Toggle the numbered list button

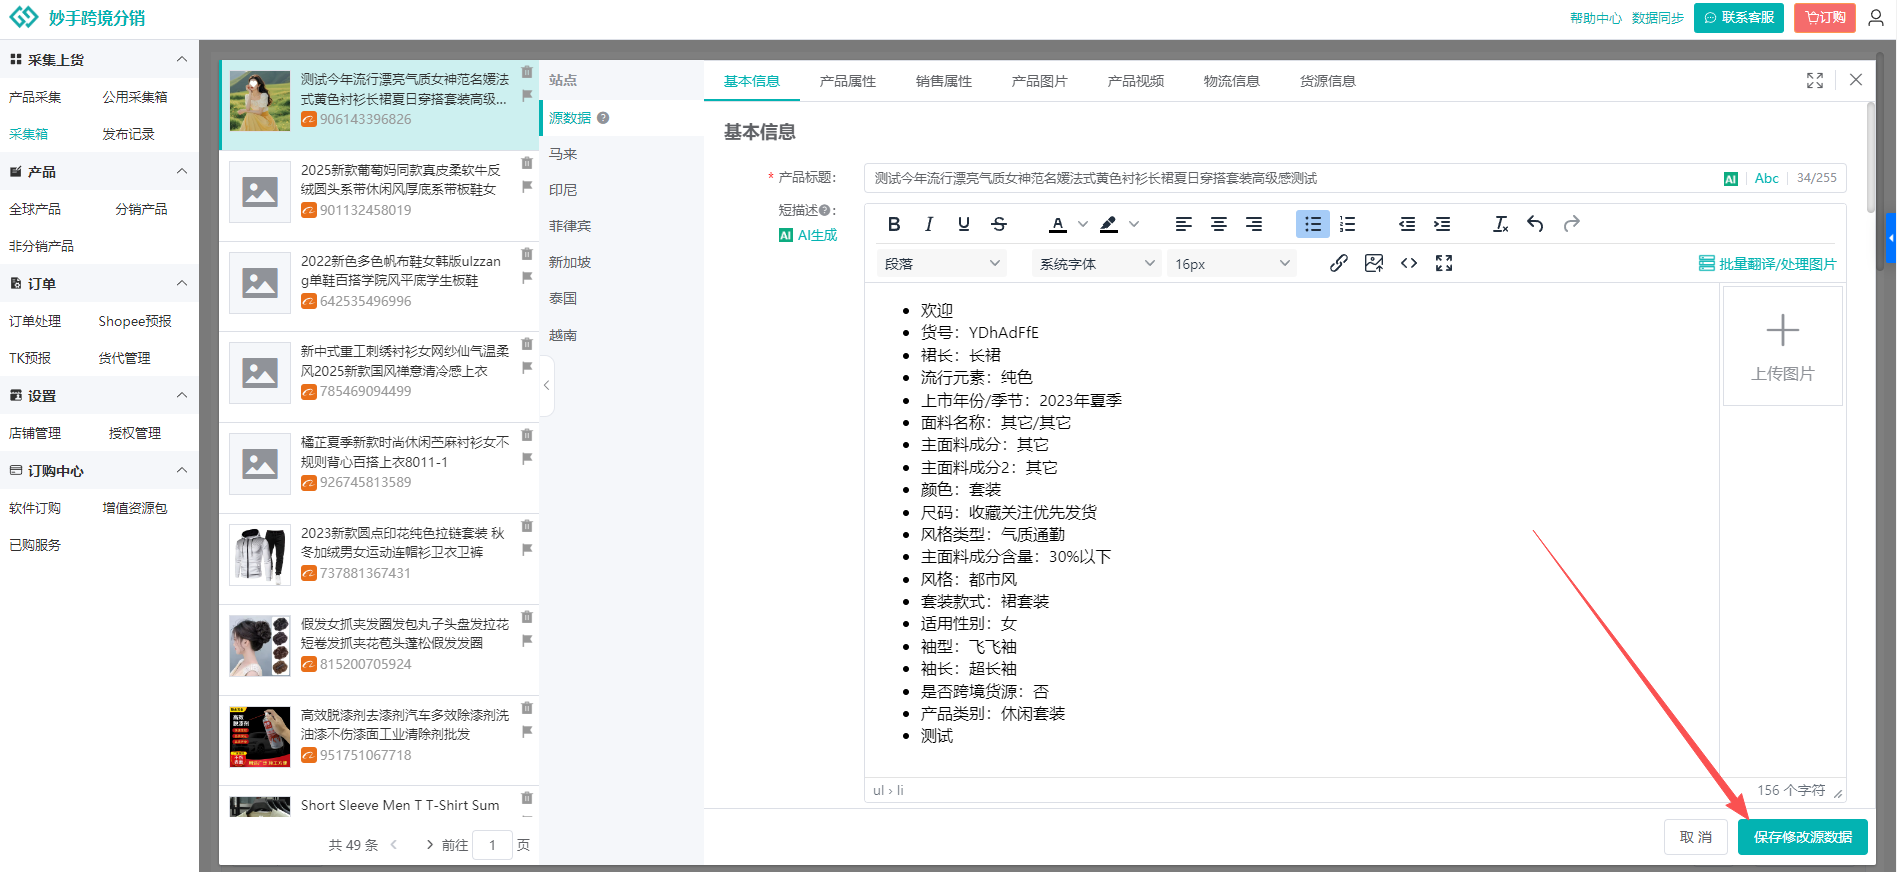(1347, 224)
